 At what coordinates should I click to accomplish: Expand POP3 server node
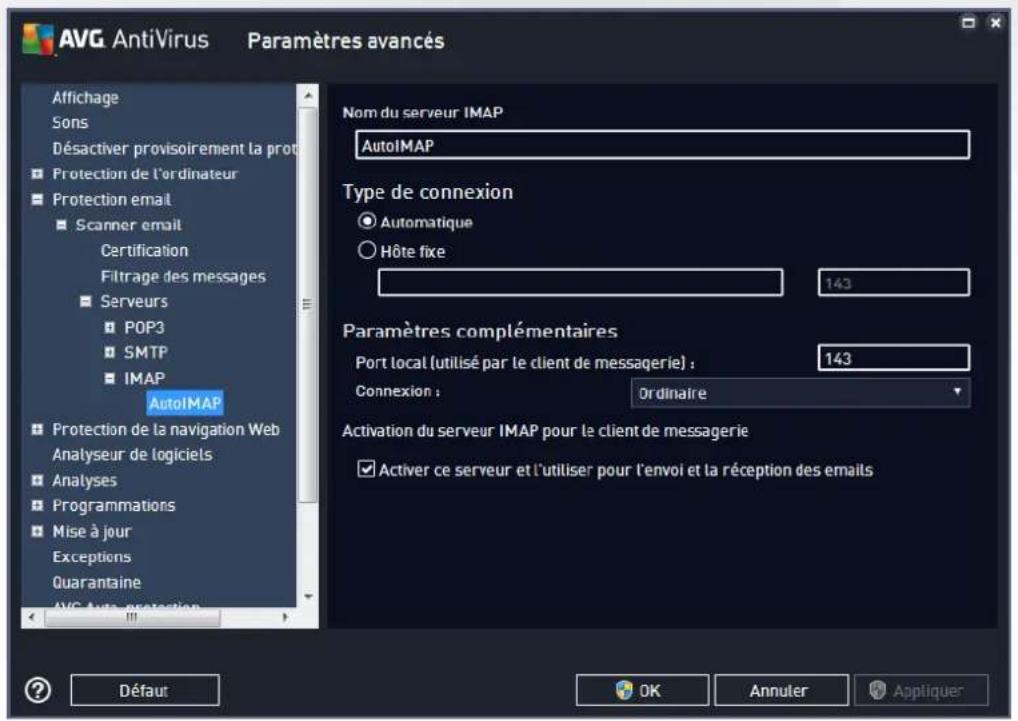110,327
